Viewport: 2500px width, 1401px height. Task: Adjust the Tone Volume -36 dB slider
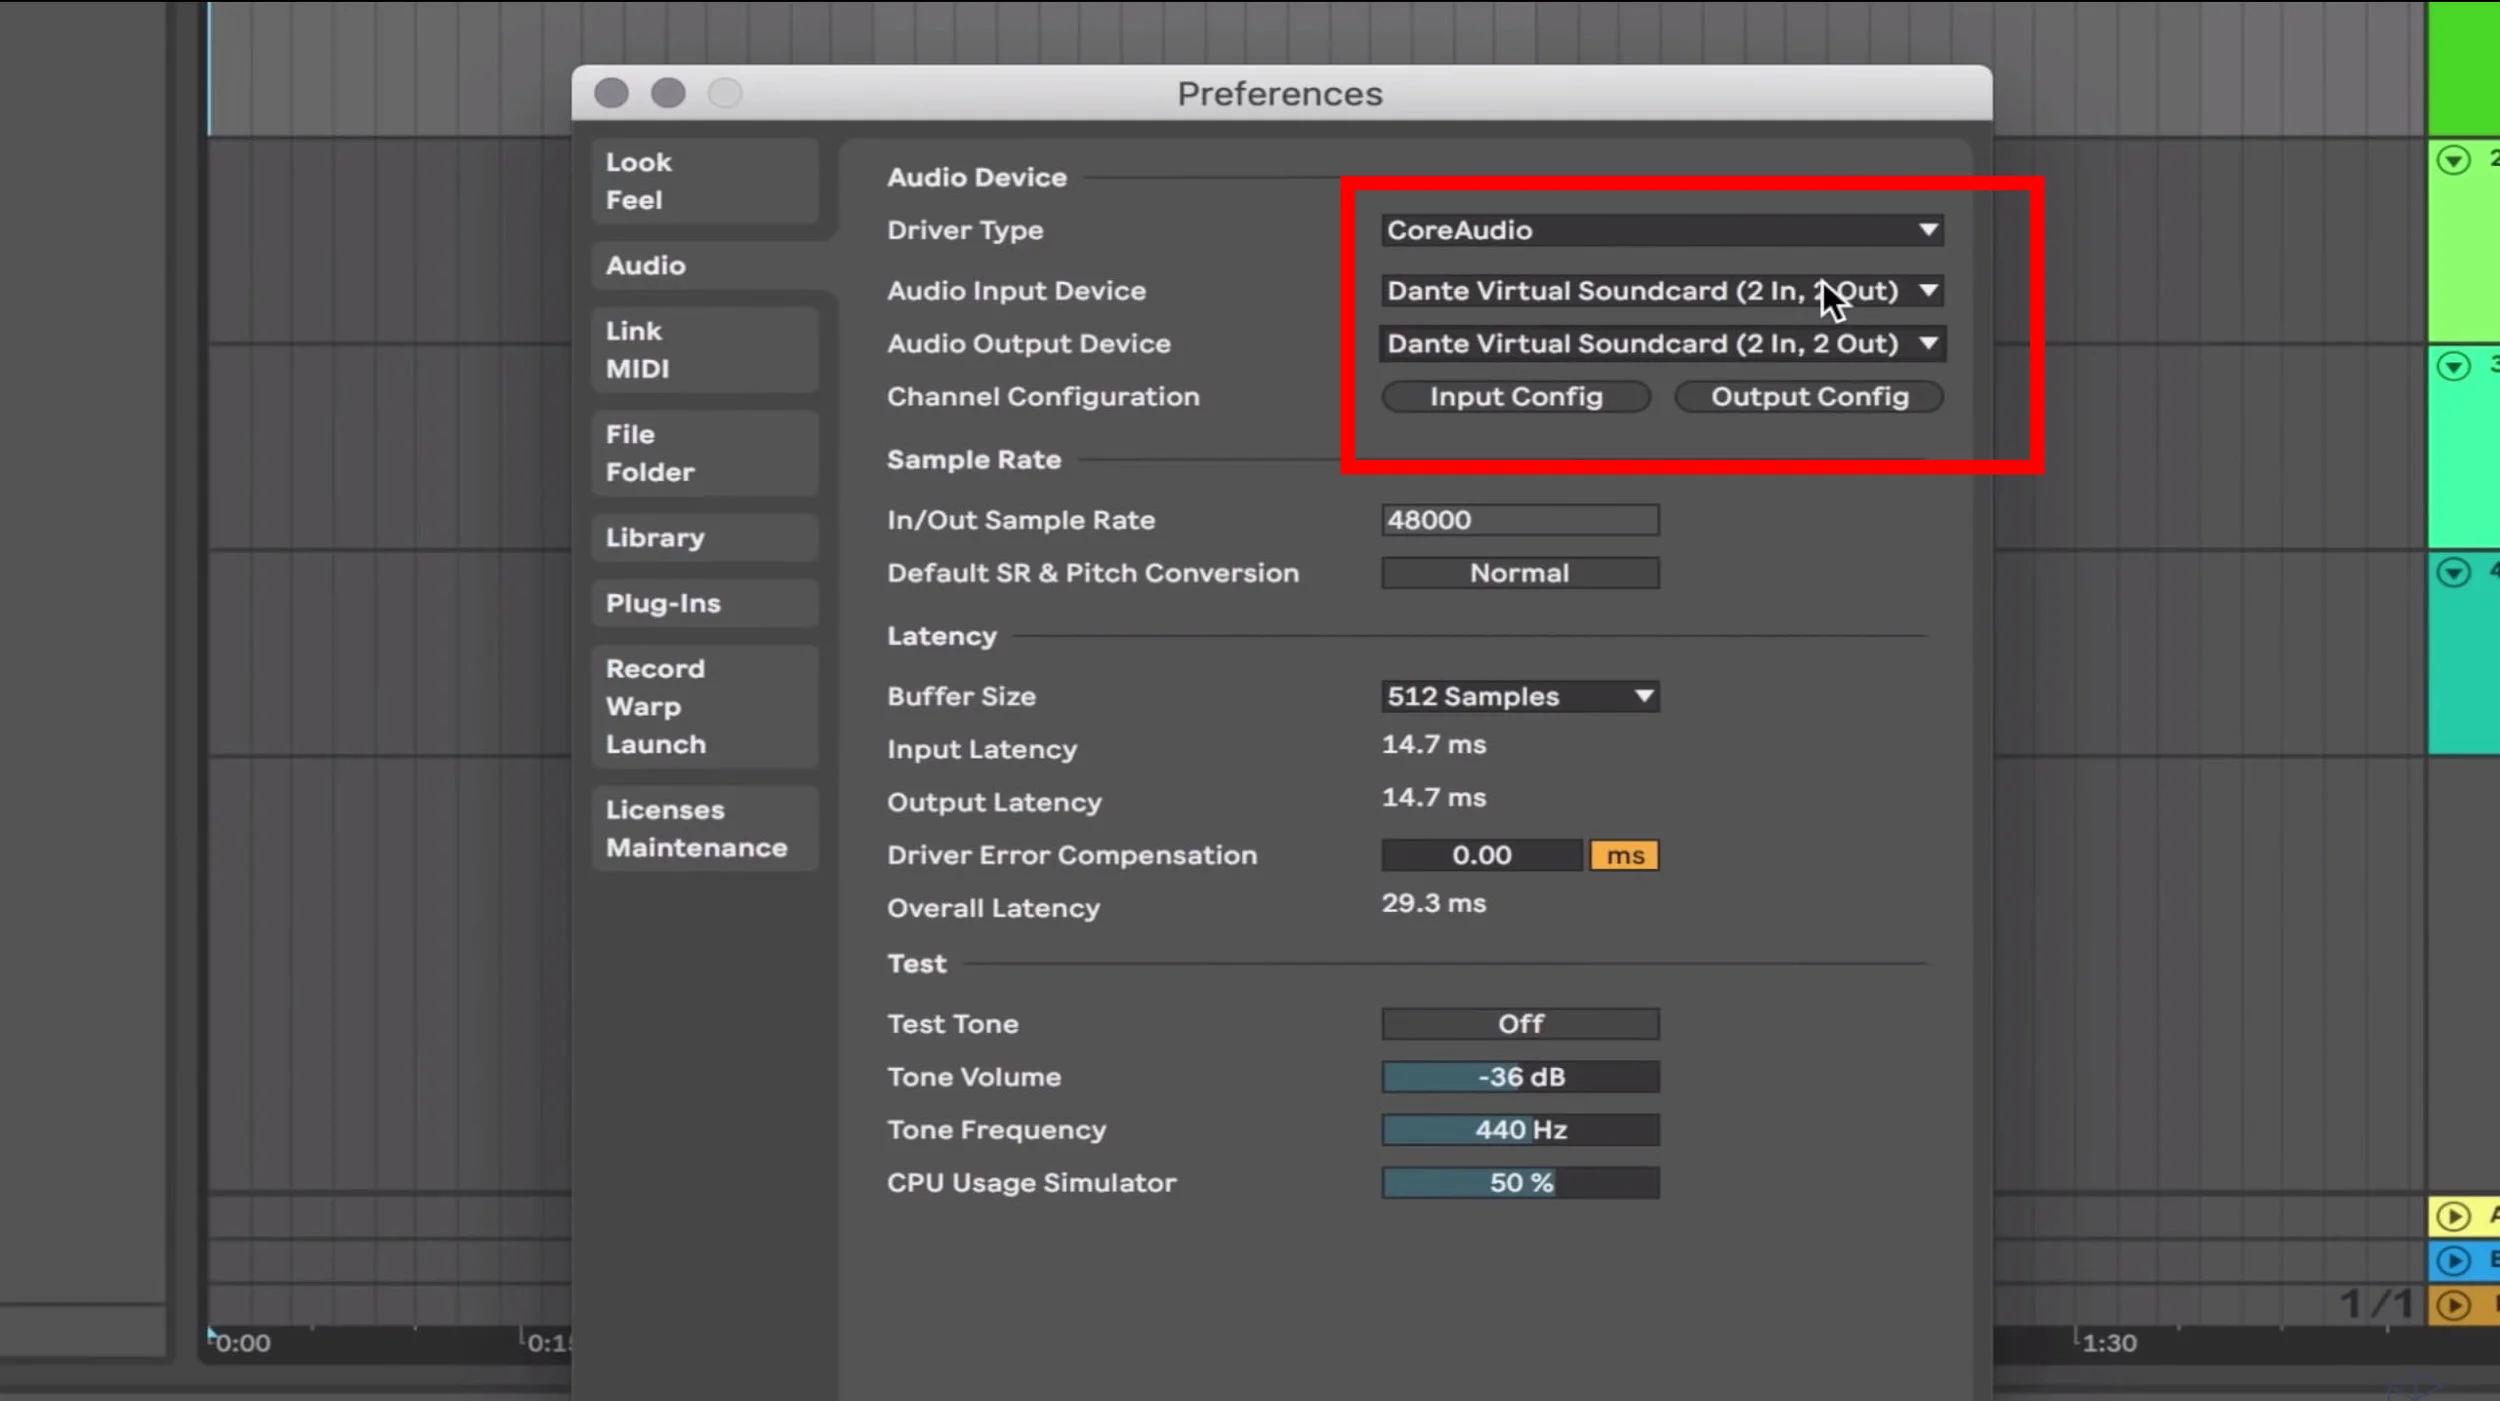click(x=1520, y=1077)
